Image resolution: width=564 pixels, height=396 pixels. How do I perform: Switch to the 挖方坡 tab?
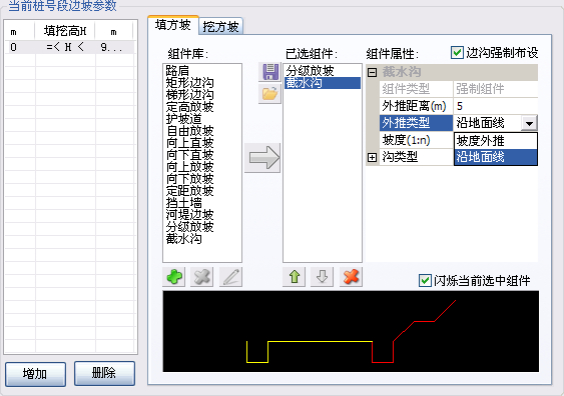(x=220, y=27)
